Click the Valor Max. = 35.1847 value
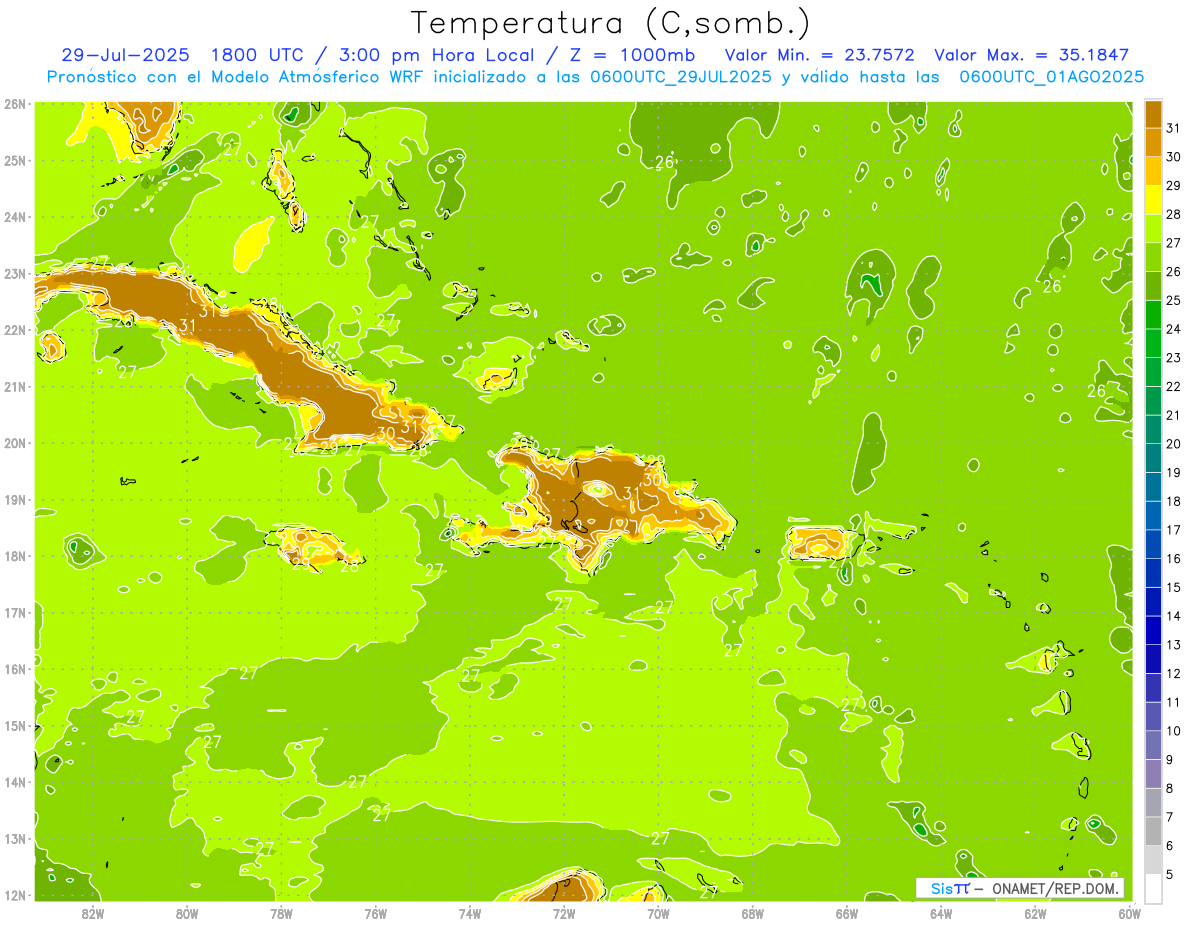 coord(1031,55)
